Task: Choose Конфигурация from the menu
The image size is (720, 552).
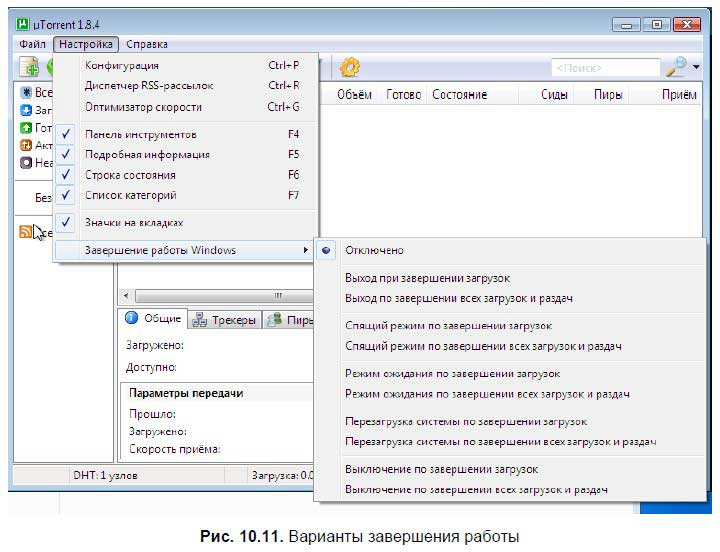Action: click(121, 66)
